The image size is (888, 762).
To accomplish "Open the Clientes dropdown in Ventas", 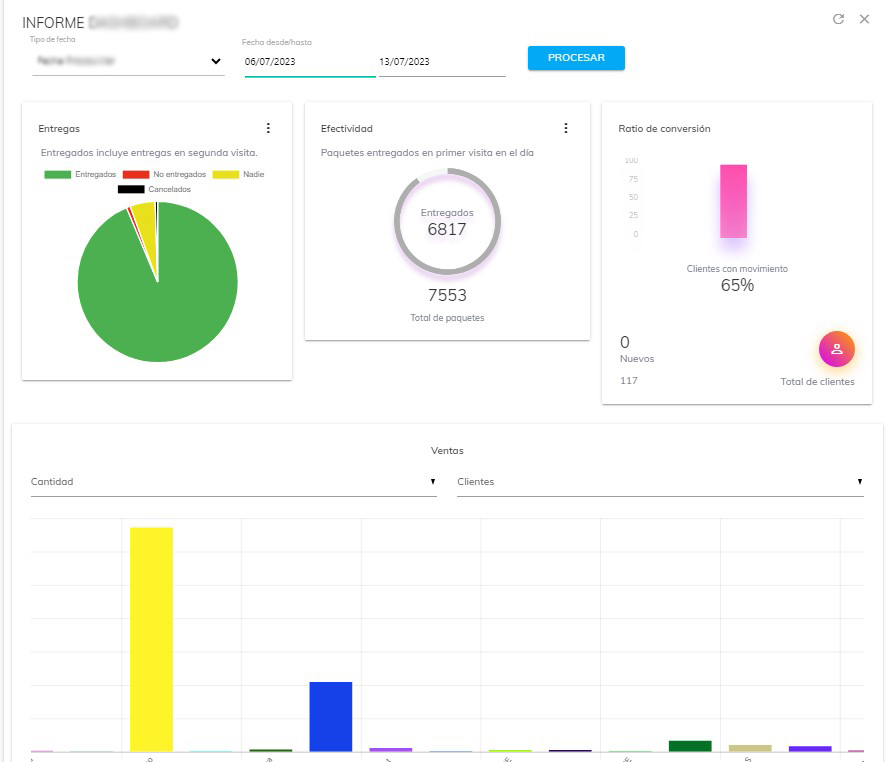I will click(659, 482).
